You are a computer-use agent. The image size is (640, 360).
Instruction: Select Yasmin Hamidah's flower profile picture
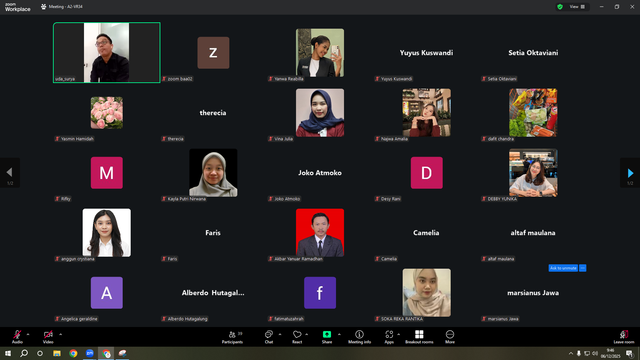[x=107, y=113]
